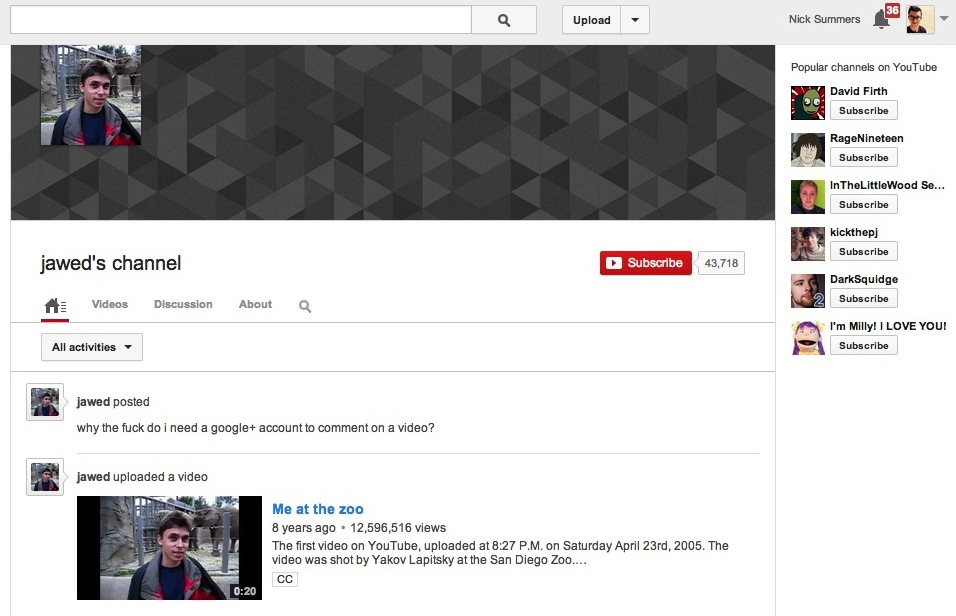
Task: Click the search magnifier button
Action: tap(504, 20)
